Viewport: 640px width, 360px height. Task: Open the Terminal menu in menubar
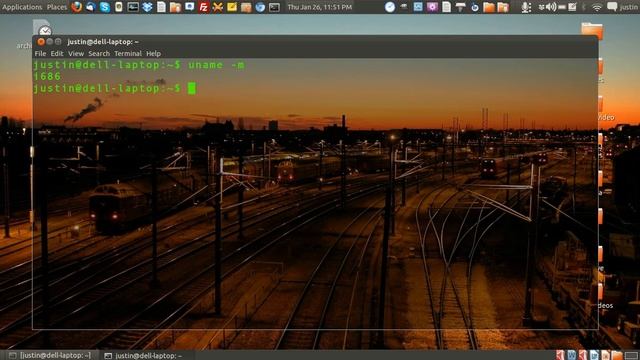coord(128,53)
